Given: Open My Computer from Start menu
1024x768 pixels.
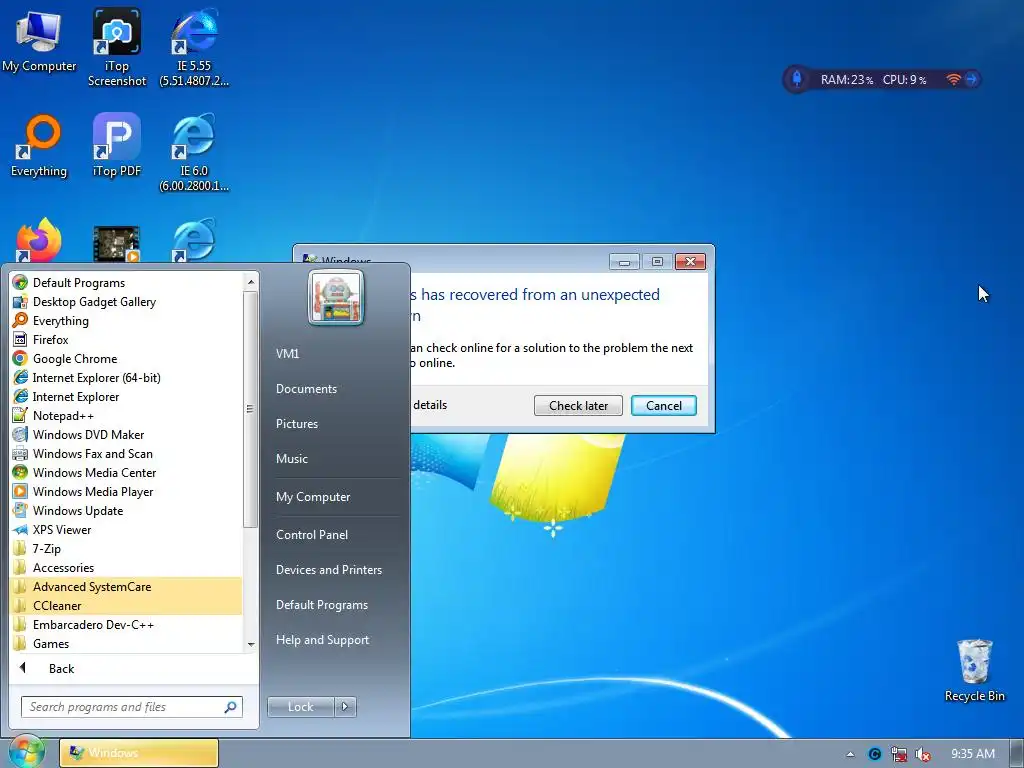Looking at the screenshot, I should coord(313,496).
